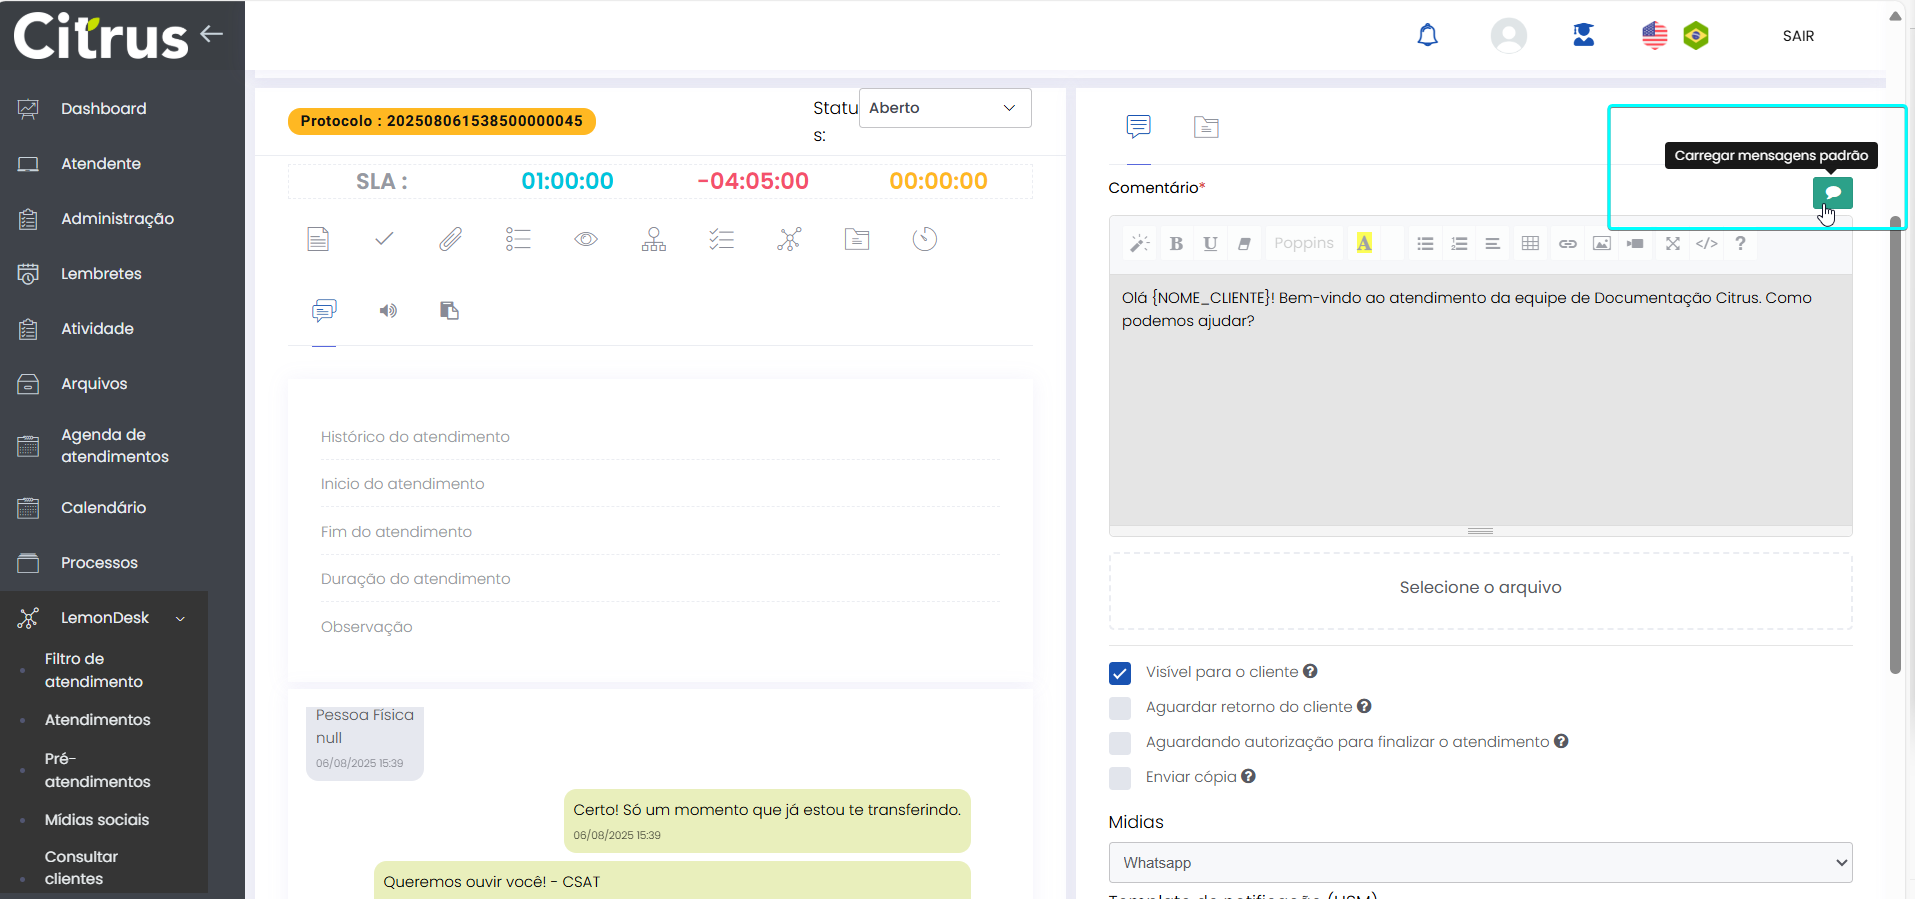This screenshot has height=899, width=1915.
Task: Click the Selecione o arquivo upload area
Action: click(x=1480, y=588)
